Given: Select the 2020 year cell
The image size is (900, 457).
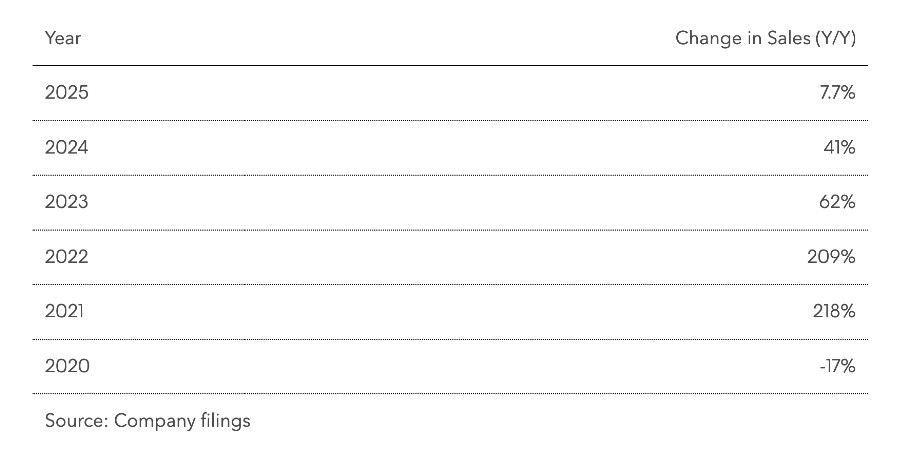Looking at the screenshot, I should 67,366.
